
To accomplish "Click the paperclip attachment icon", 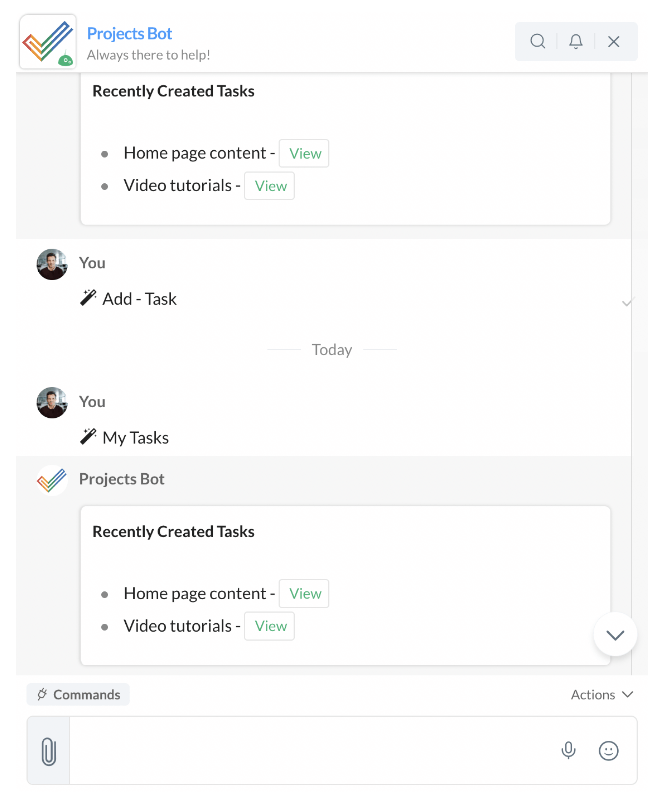I will click(48, 751).
